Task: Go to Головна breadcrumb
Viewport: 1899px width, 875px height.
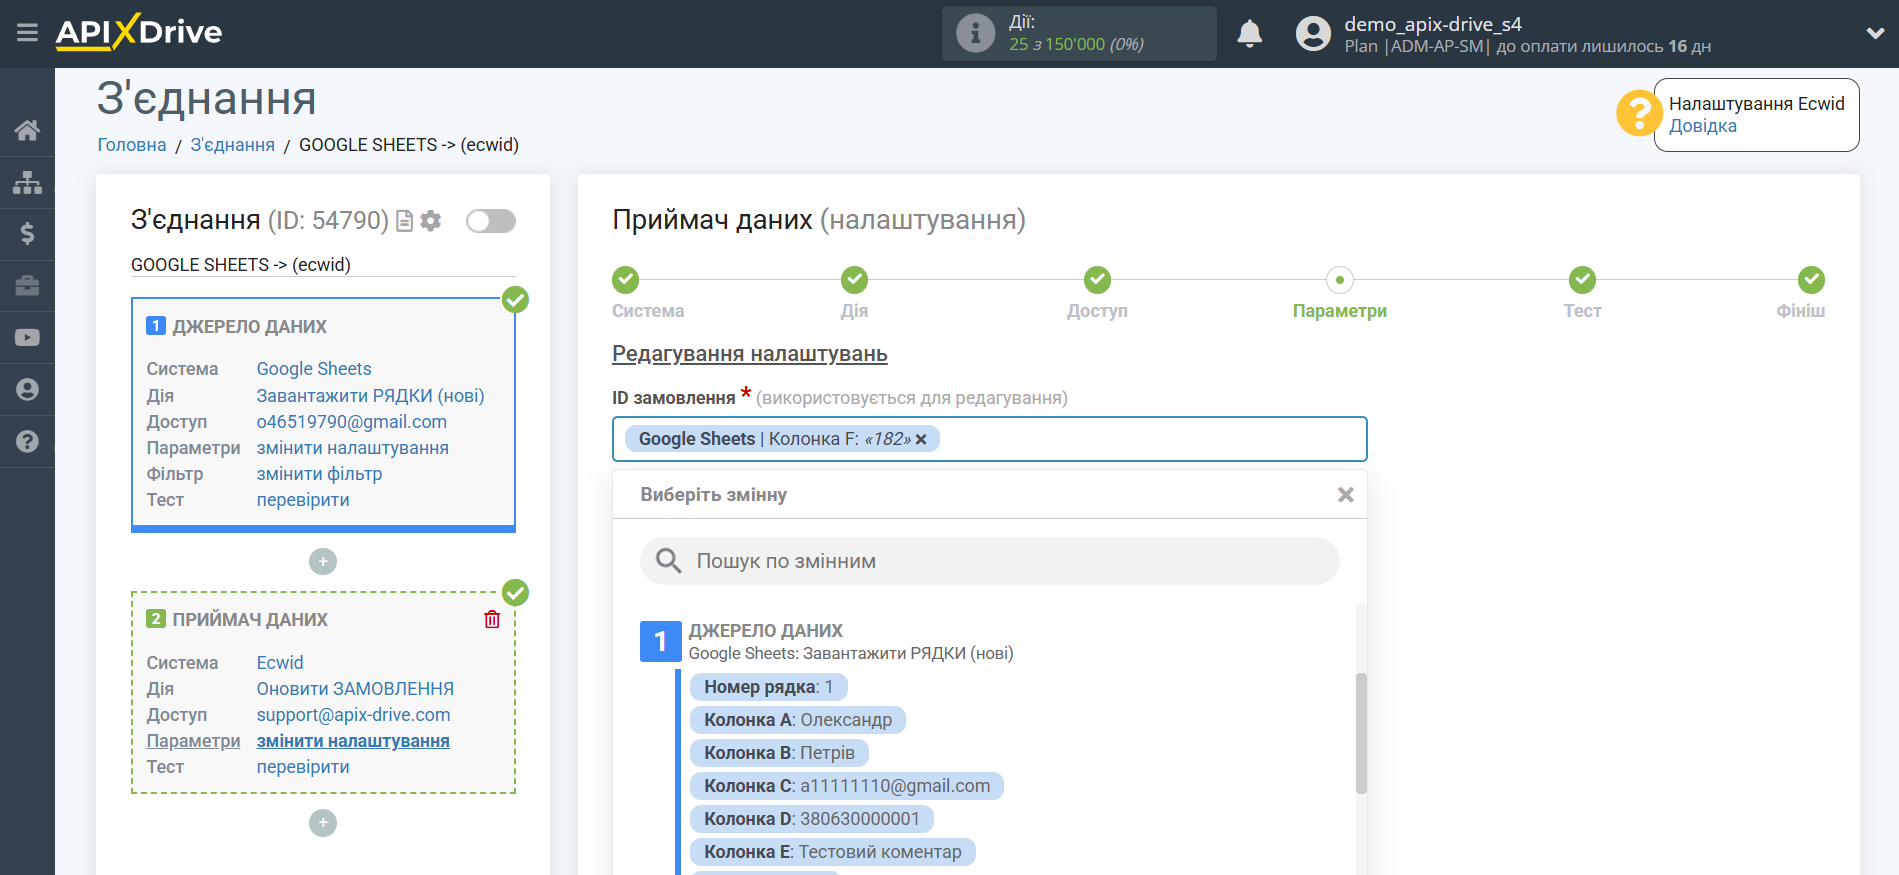Action: [132, 145]
